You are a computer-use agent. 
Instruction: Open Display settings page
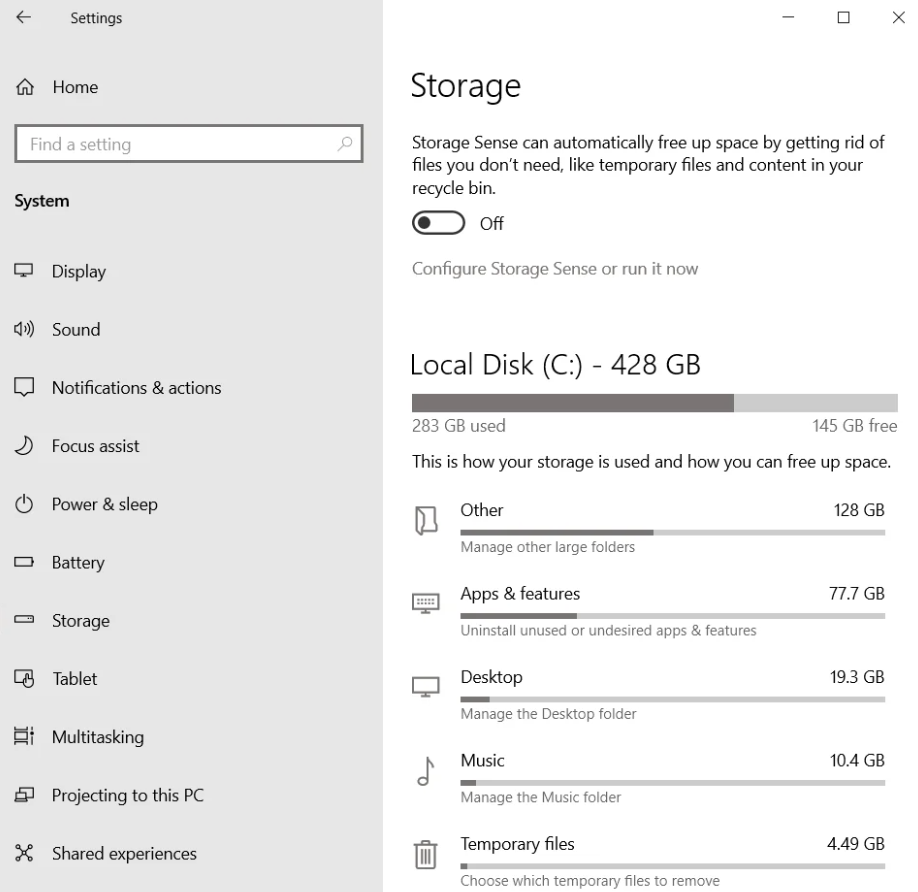point(79,272)
